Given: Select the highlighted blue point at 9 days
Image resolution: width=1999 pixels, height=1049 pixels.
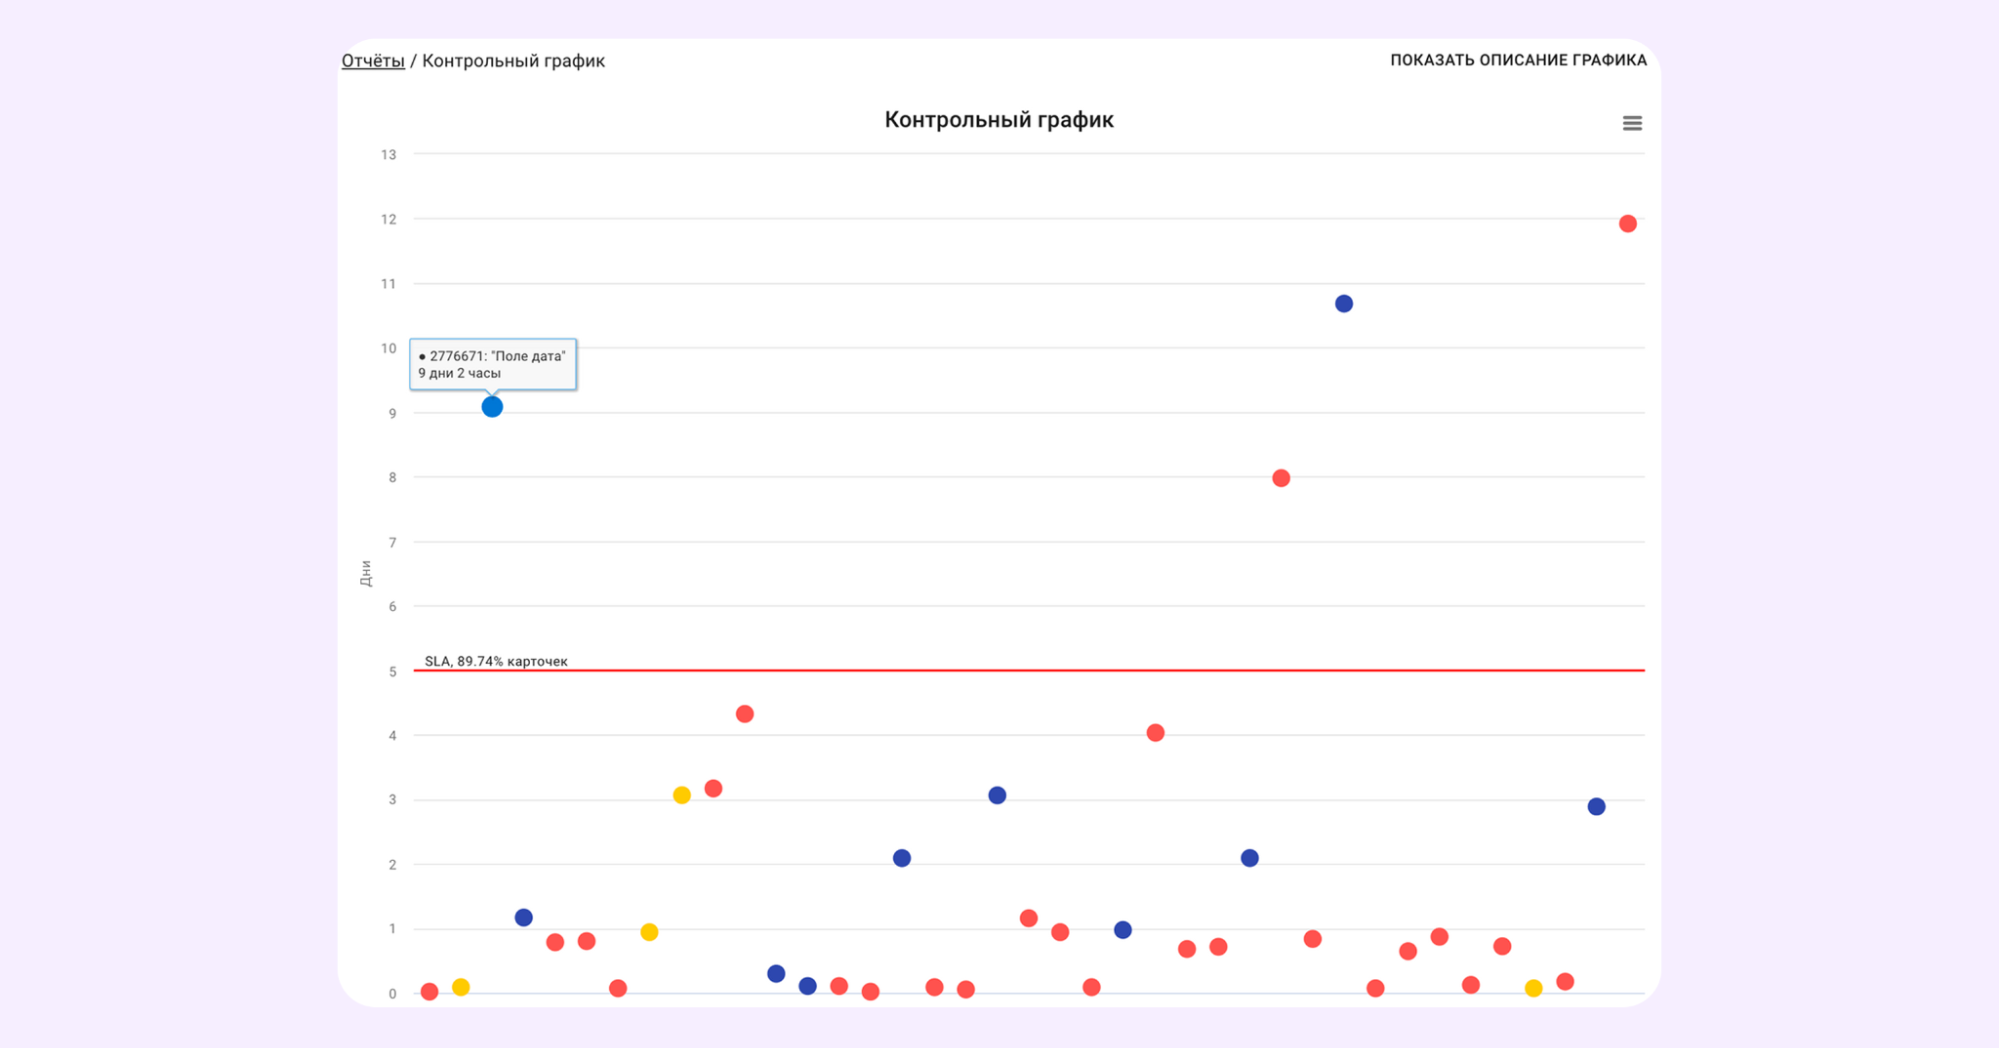Looking at the screenshot, I should [492, 407].
